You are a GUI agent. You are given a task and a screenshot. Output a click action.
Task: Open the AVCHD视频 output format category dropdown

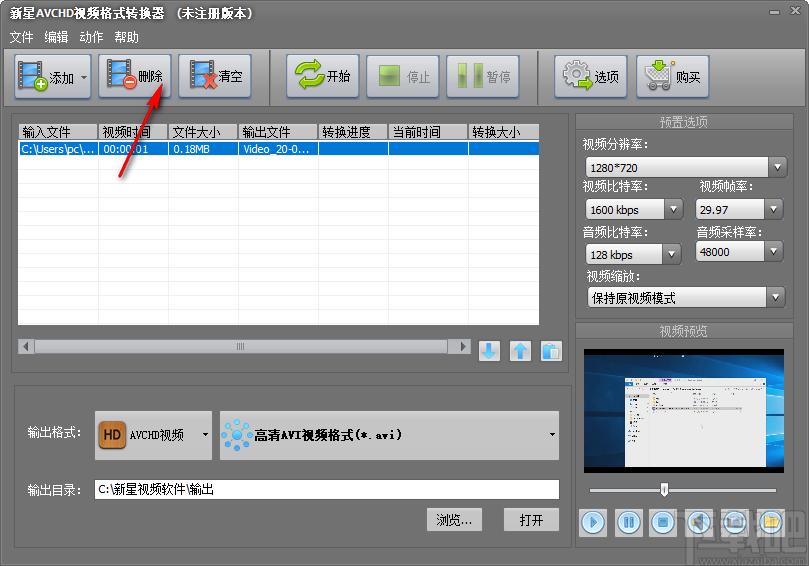153,435
